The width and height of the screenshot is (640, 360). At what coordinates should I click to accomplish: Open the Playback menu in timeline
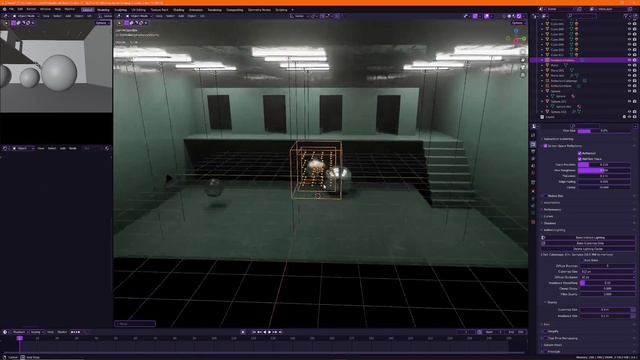pos(19,332)
